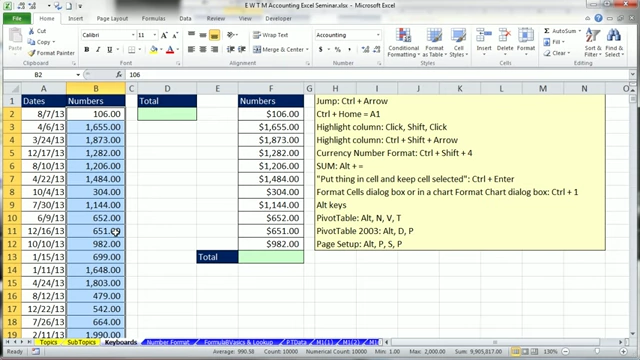Image resolution: width=640 pixels, height=360 pixels.
Task: Apply Comma Style number format
Action: coord(349,49)
